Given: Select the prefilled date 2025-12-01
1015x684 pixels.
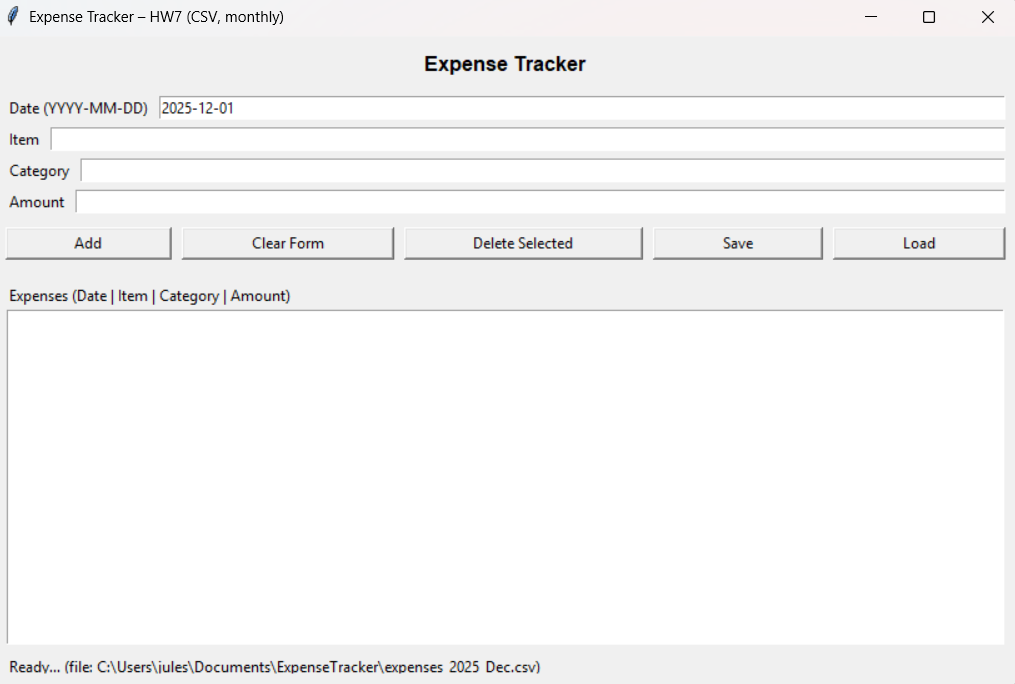Looking at the screenshot, I should click(196, 108).
